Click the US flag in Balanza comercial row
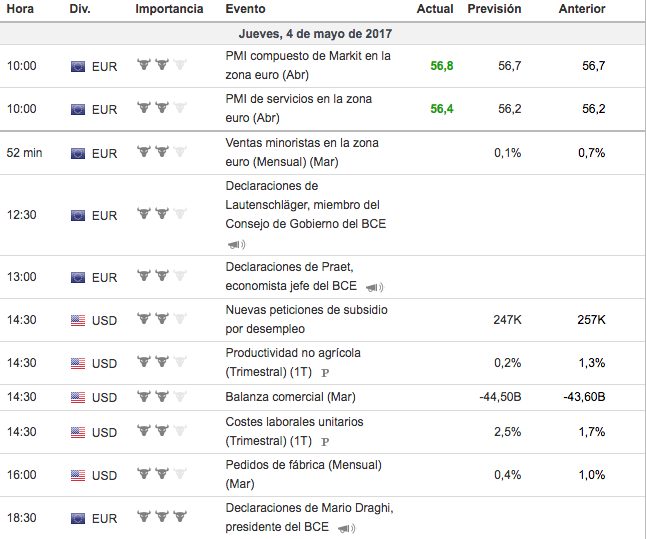Screen dimensions: 646x539 78,397
